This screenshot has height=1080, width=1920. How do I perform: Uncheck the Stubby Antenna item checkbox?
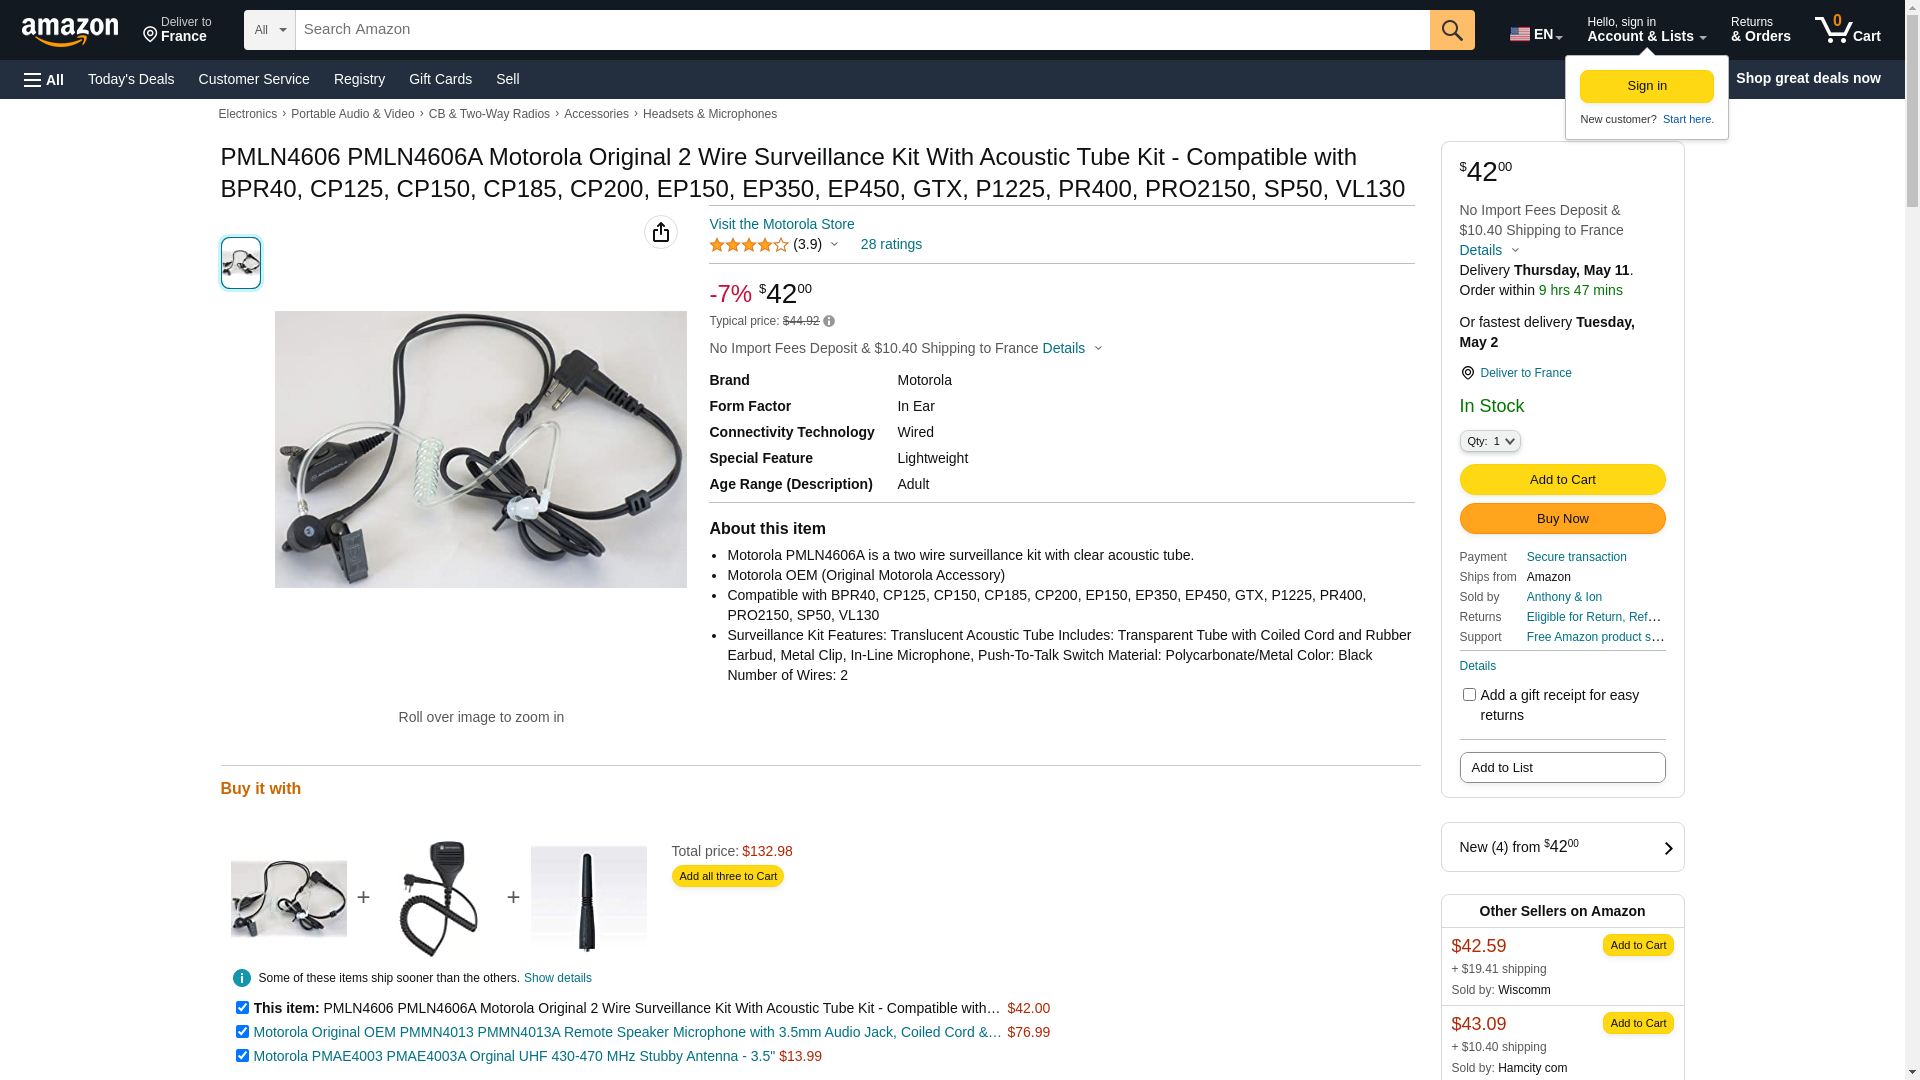click(242, 1055)
